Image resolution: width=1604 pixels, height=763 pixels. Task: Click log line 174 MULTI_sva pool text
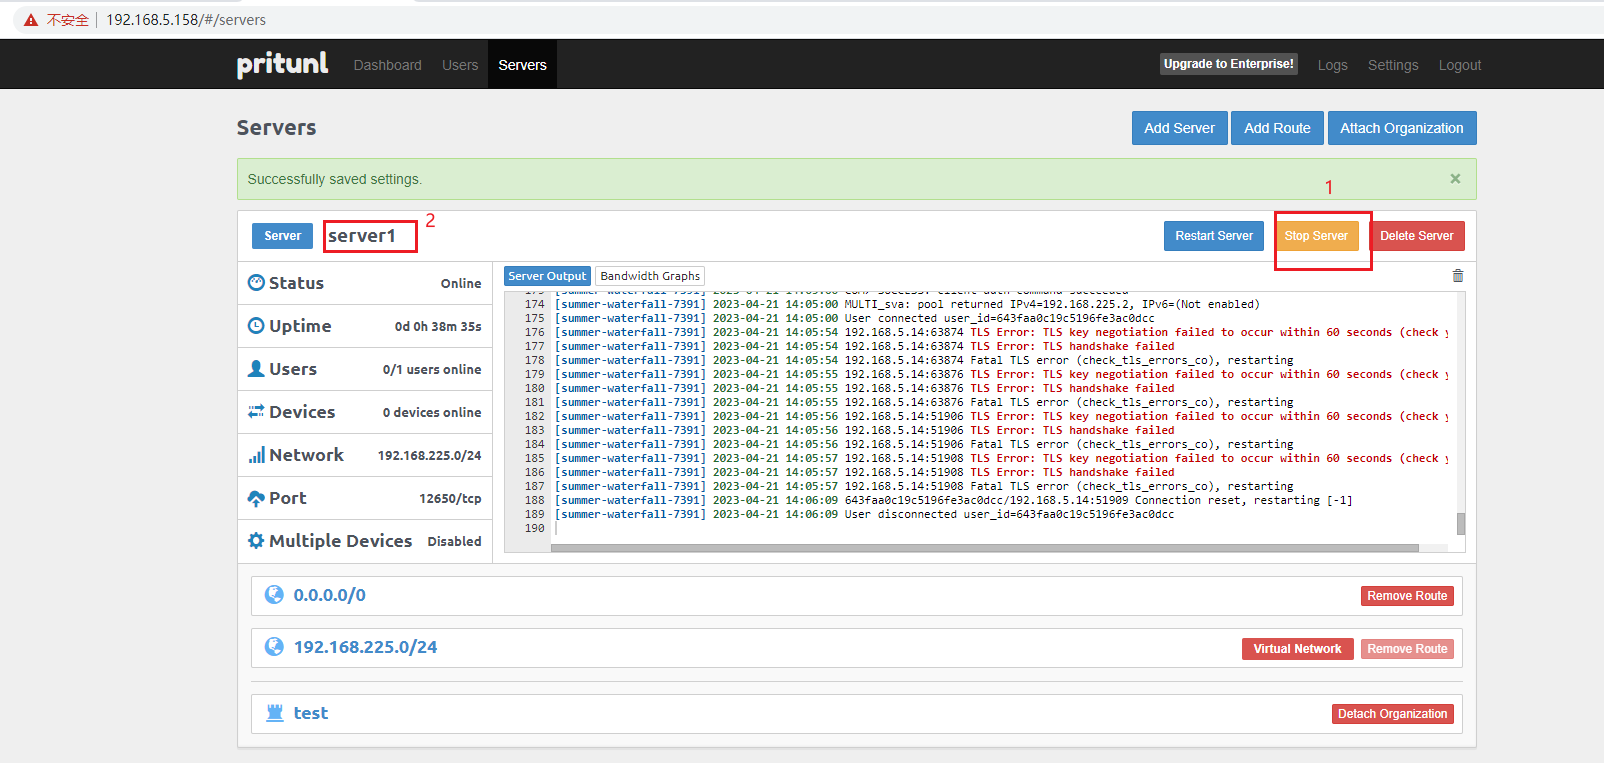1052,304
